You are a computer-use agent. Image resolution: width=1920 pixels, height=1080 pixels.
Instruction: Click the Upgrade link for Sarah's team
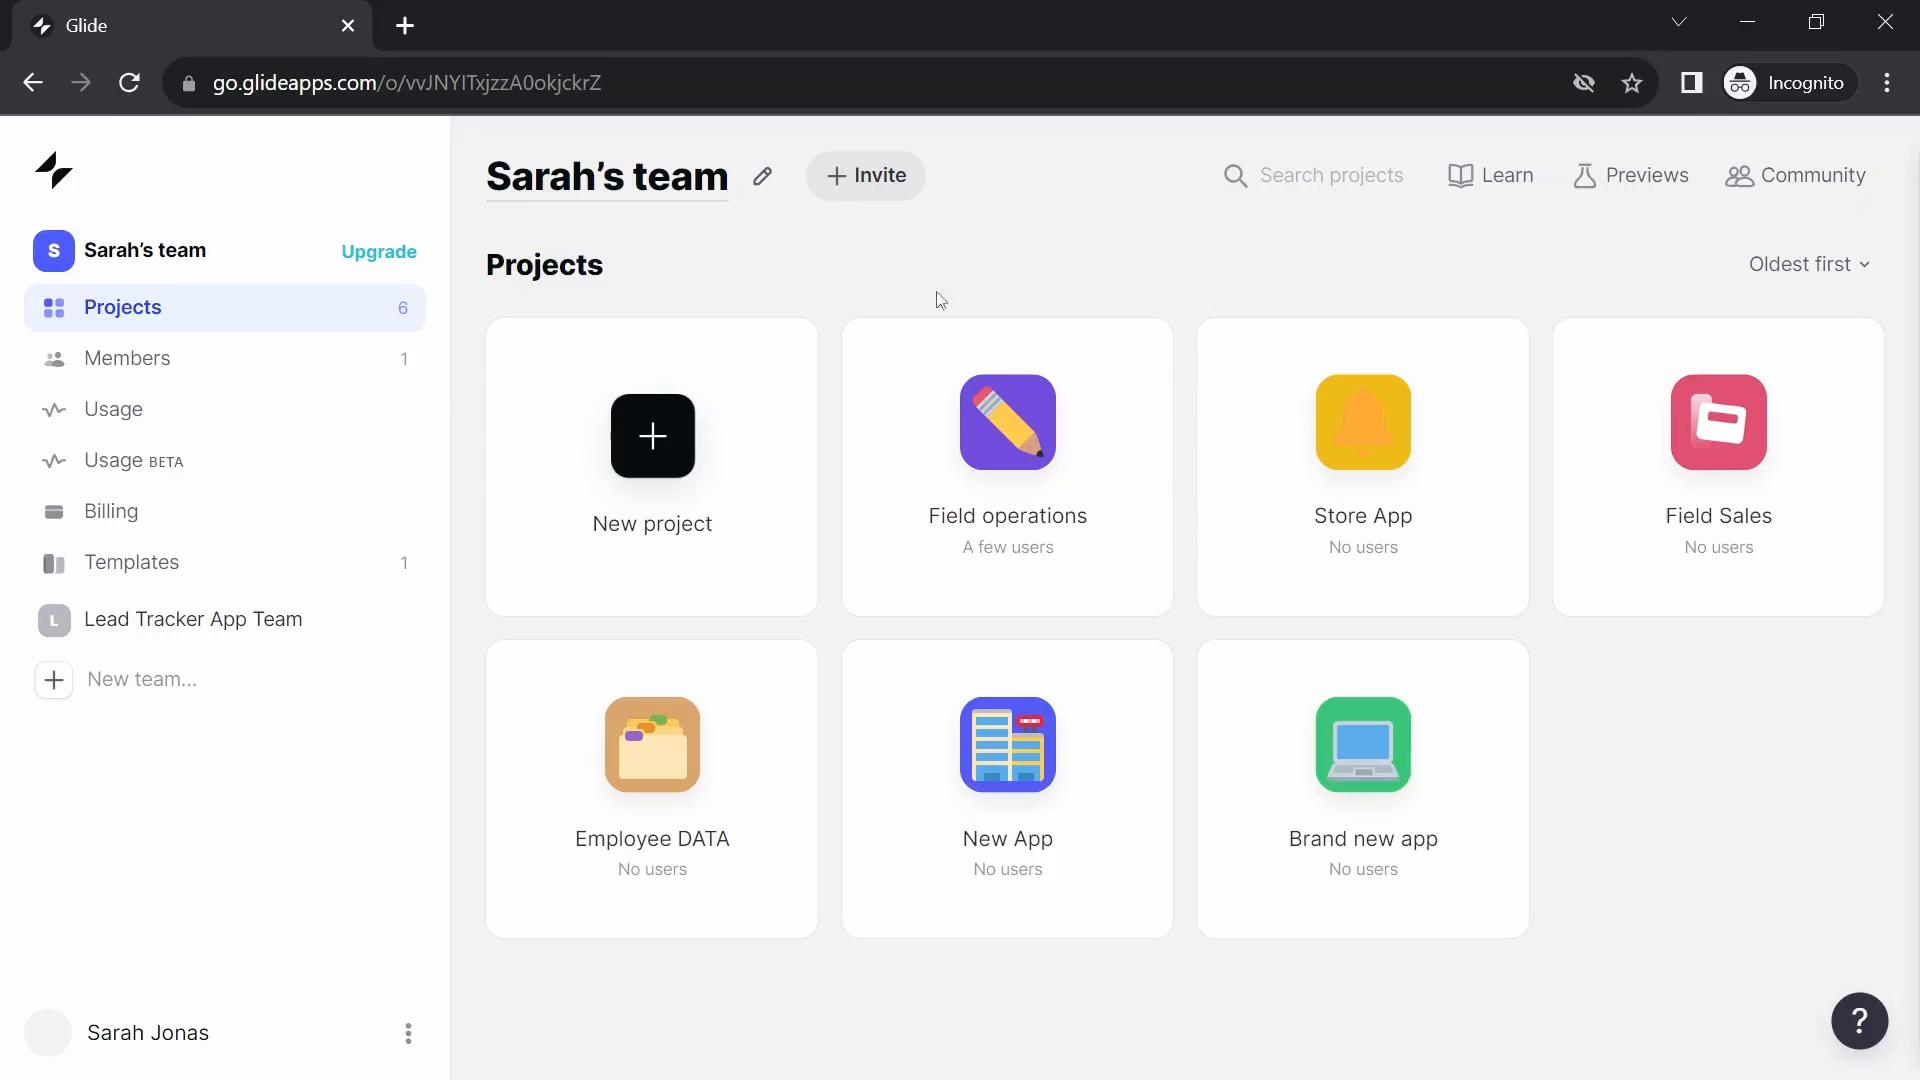(x=380, y=251)
